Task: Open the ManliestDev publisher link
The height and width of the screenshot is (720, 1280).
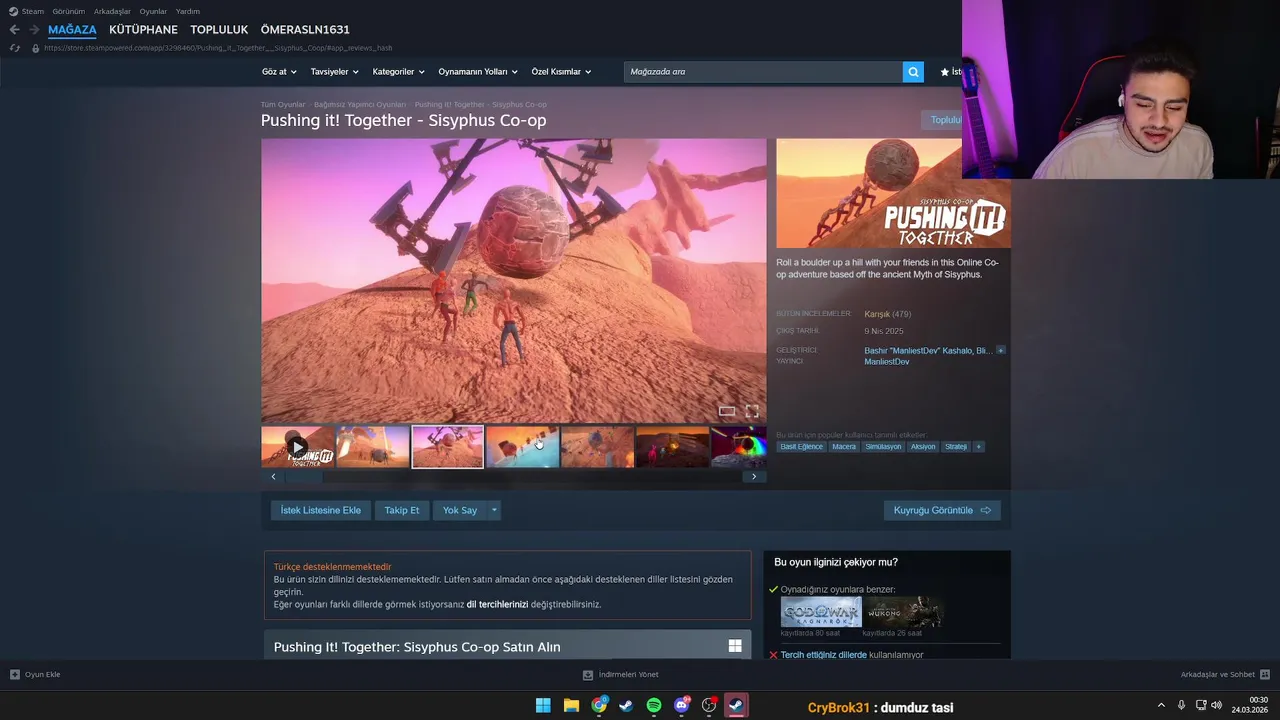Action: 887,362
